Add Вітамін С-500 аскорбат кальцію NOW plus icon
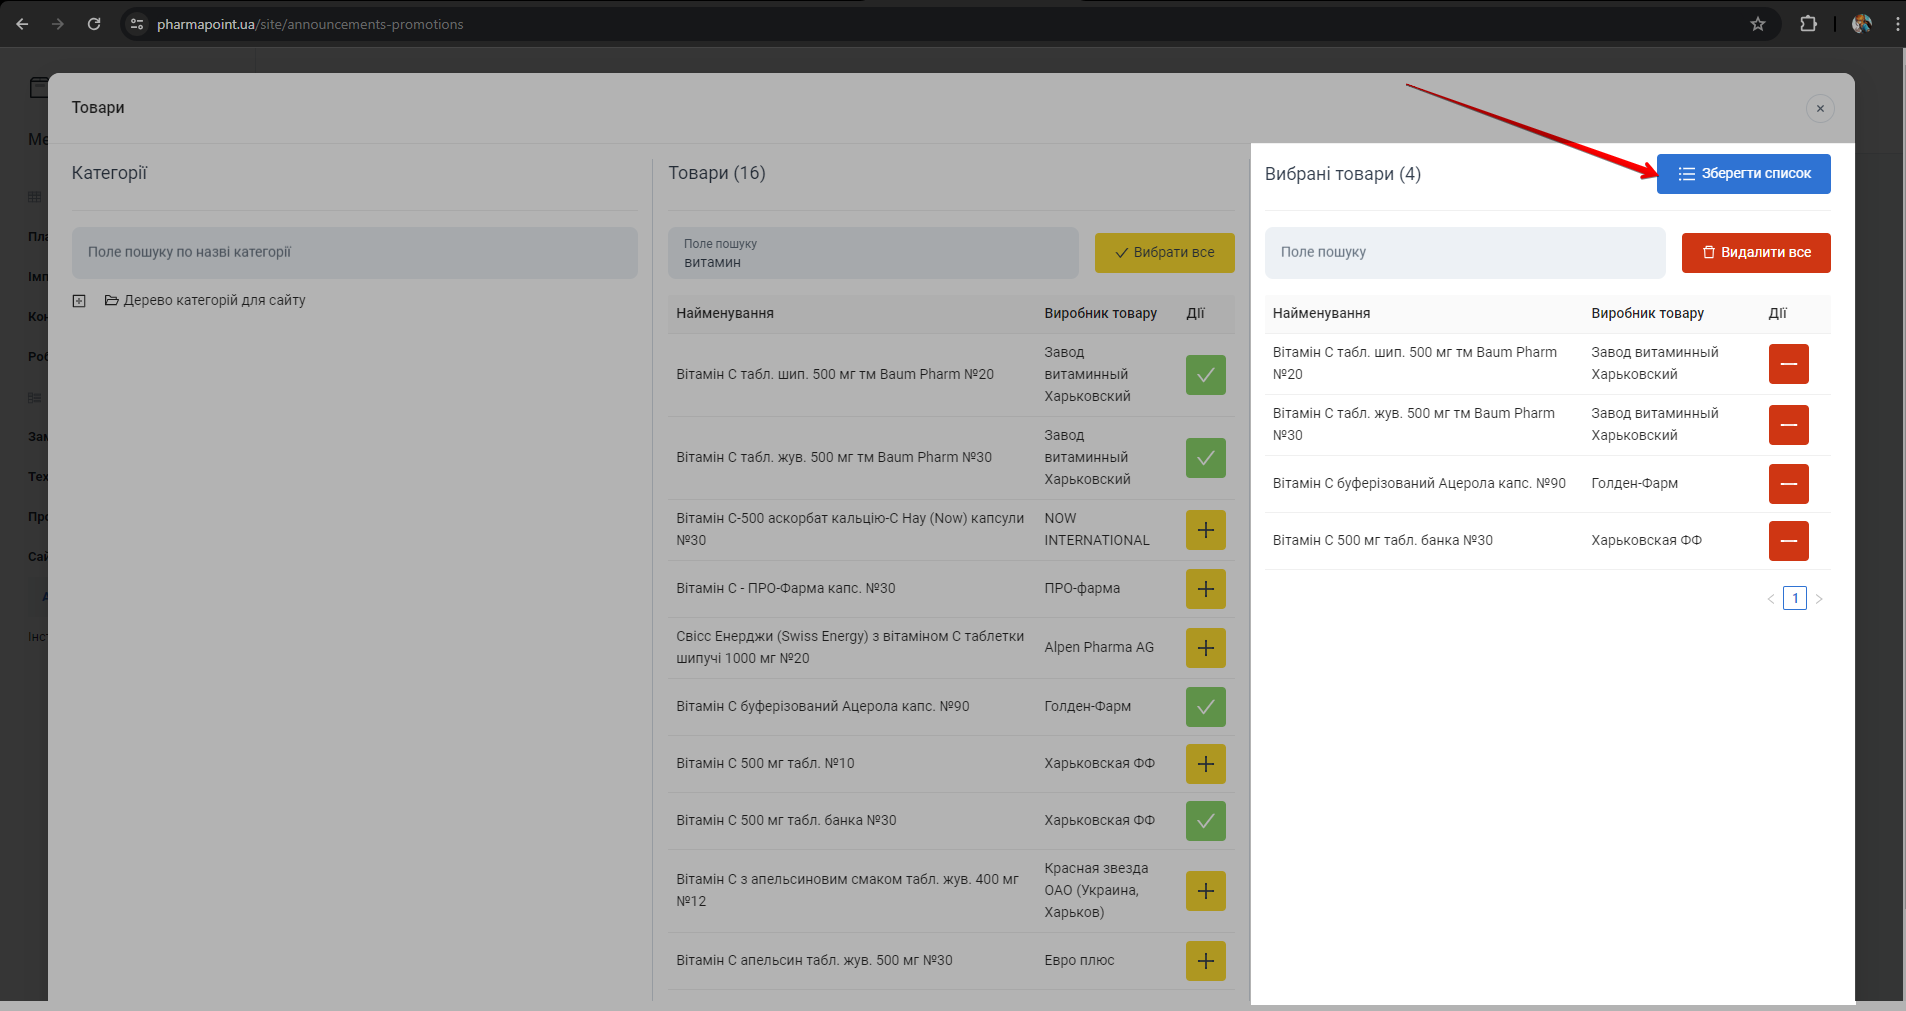This screenshot has width=1906, height=1011. [x=1205, y=530]
